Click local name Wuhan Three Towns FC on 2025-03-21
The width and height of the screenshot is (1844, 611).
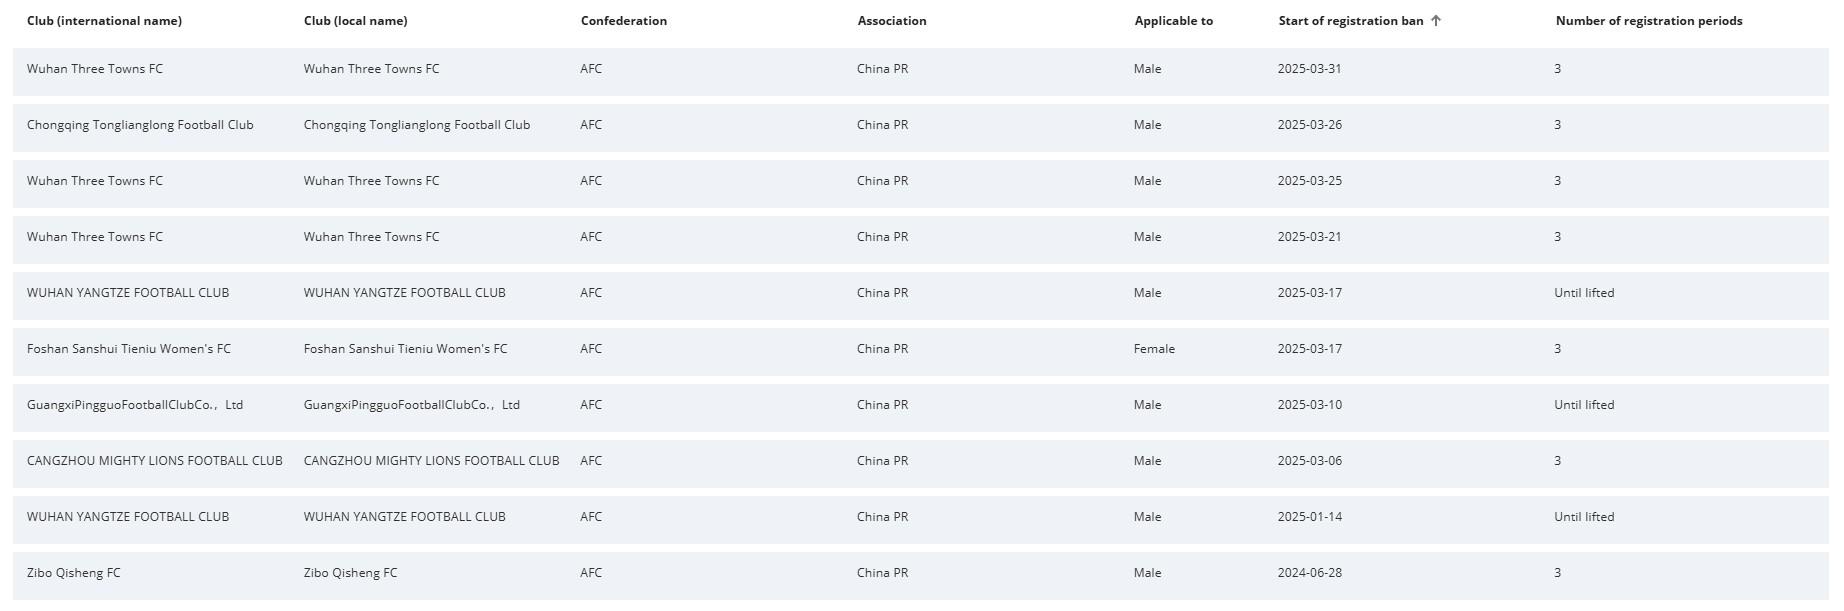371,237
